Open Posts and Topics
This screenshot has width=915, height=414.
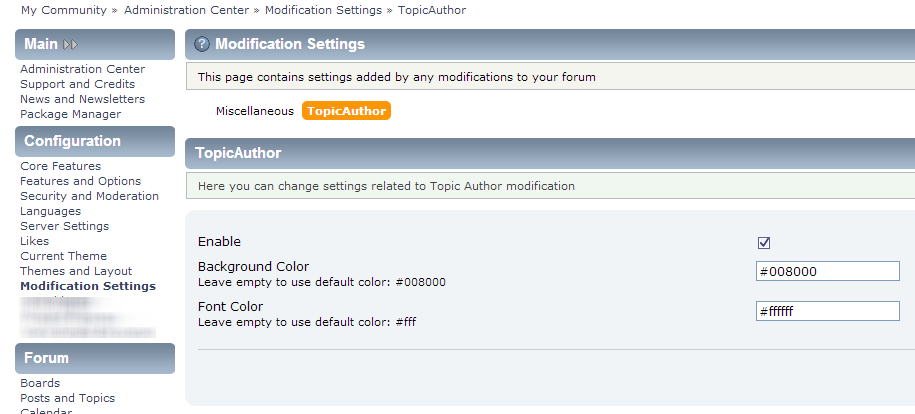(67, 398)
